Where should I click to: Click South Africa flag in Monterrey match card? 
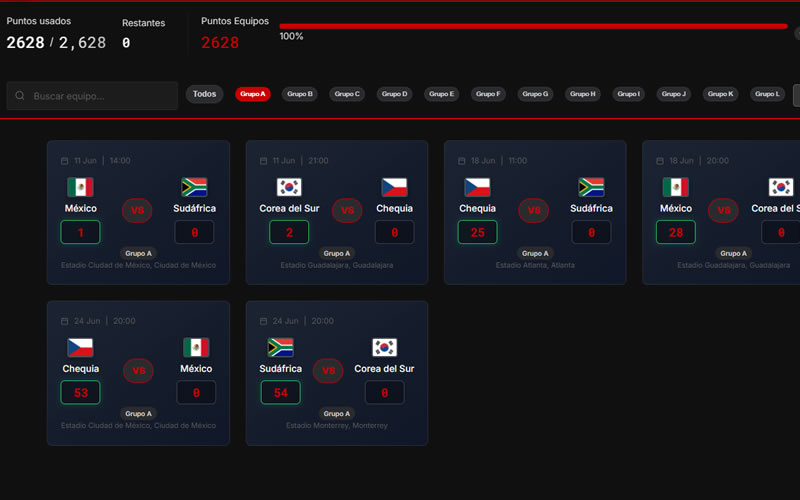(280, 347)
